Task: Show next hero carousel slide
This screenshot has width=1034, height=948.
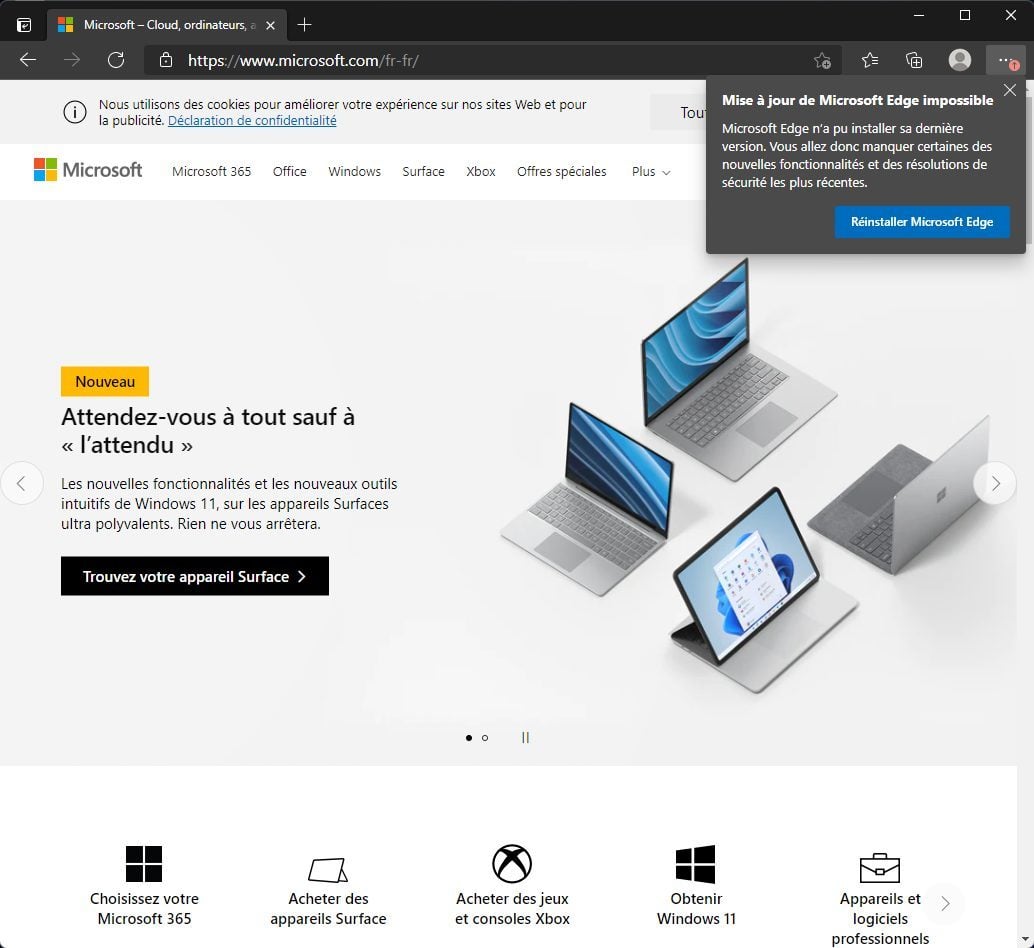Action: (995, 483)
